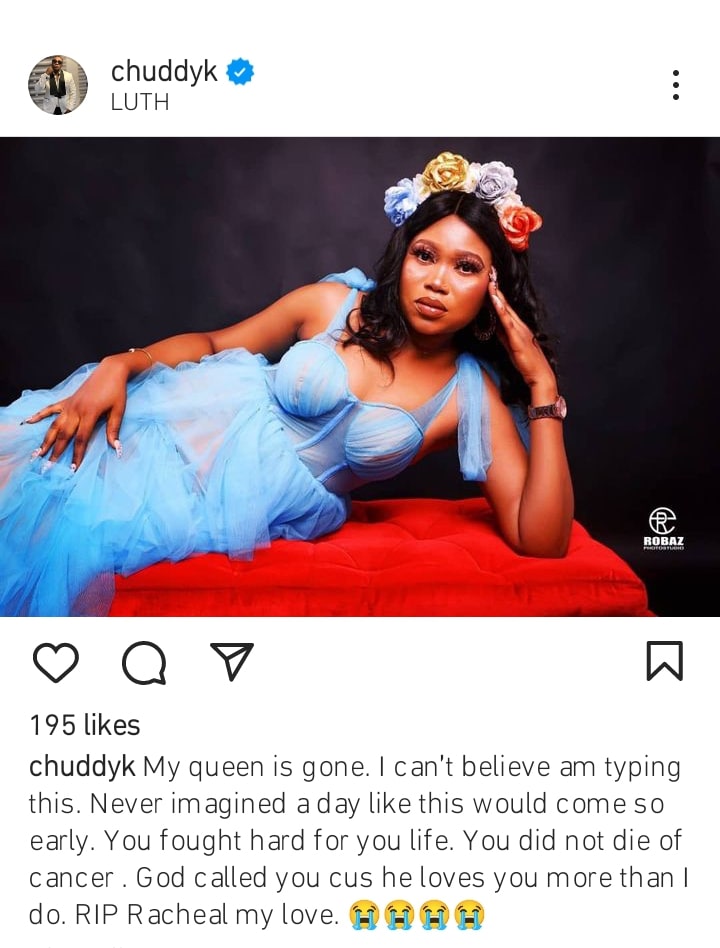
Task: Tap the blue verified badge
Action: pos(240,72)
